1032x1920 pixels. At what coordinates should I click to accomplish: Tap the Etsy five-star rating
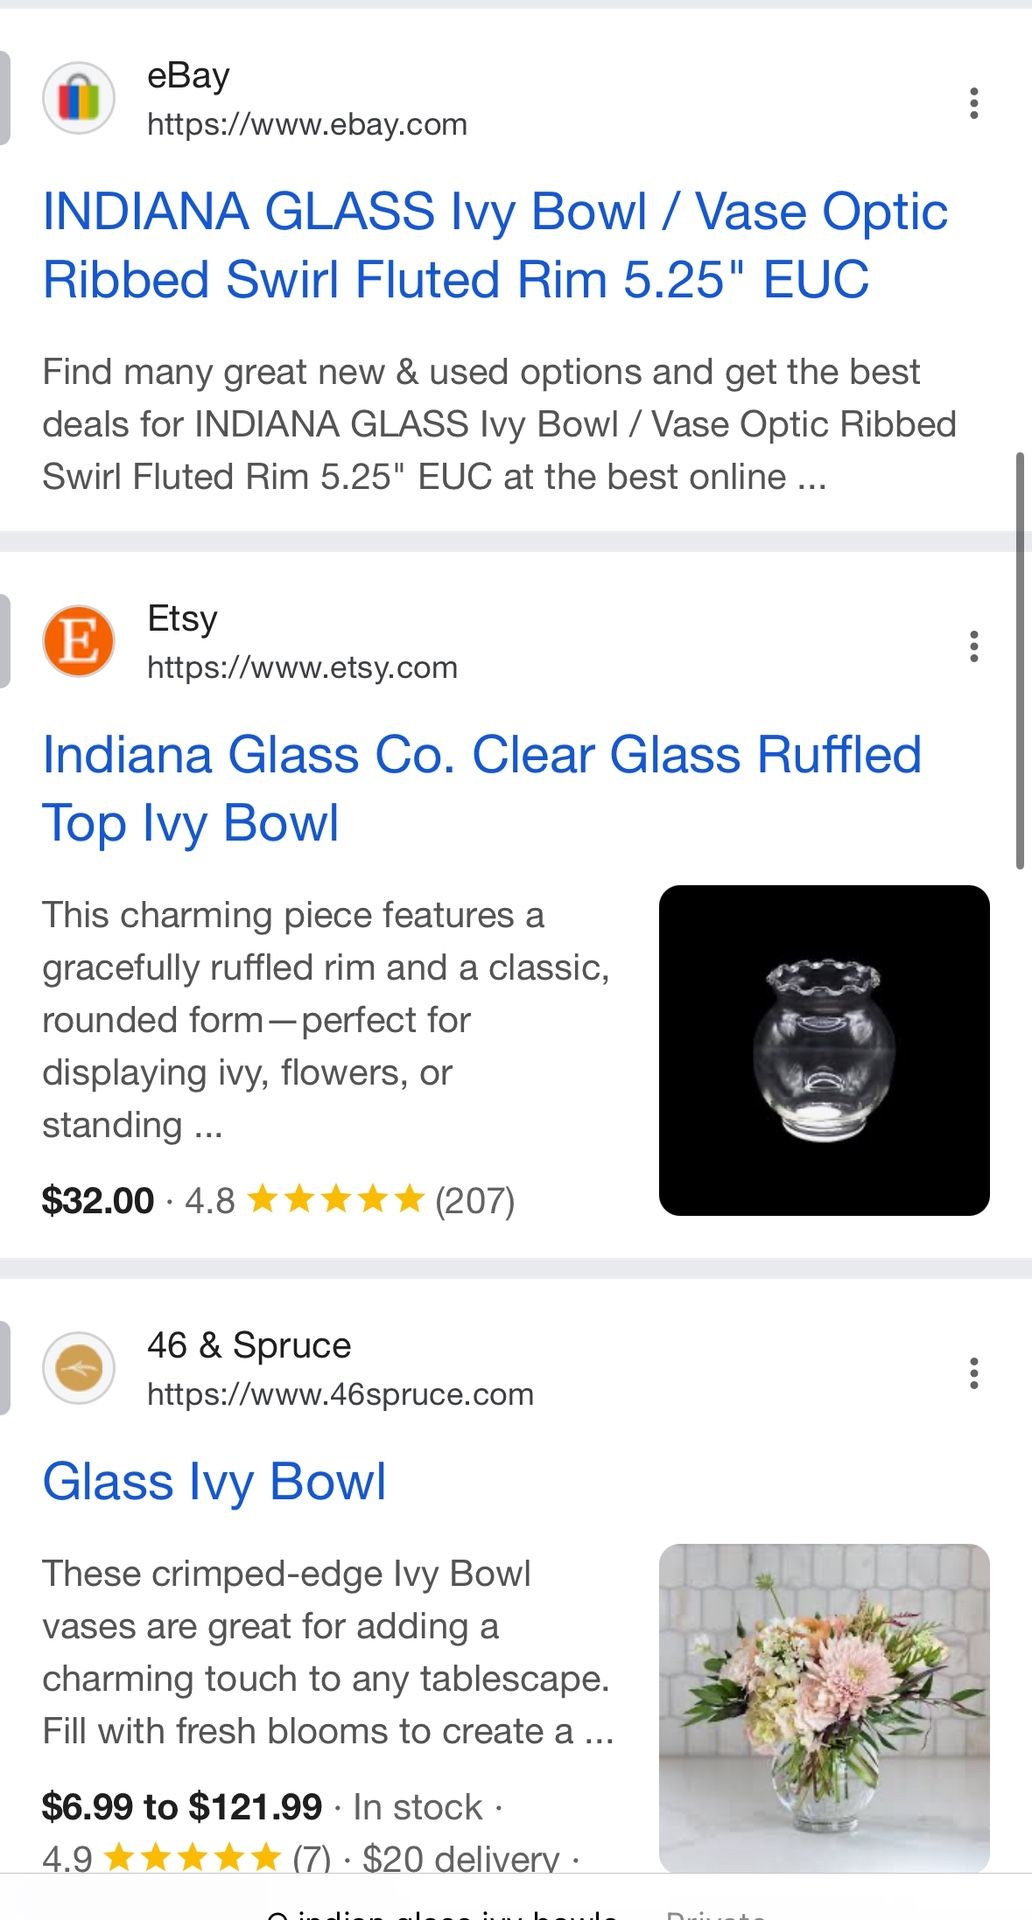(336, 1199)
